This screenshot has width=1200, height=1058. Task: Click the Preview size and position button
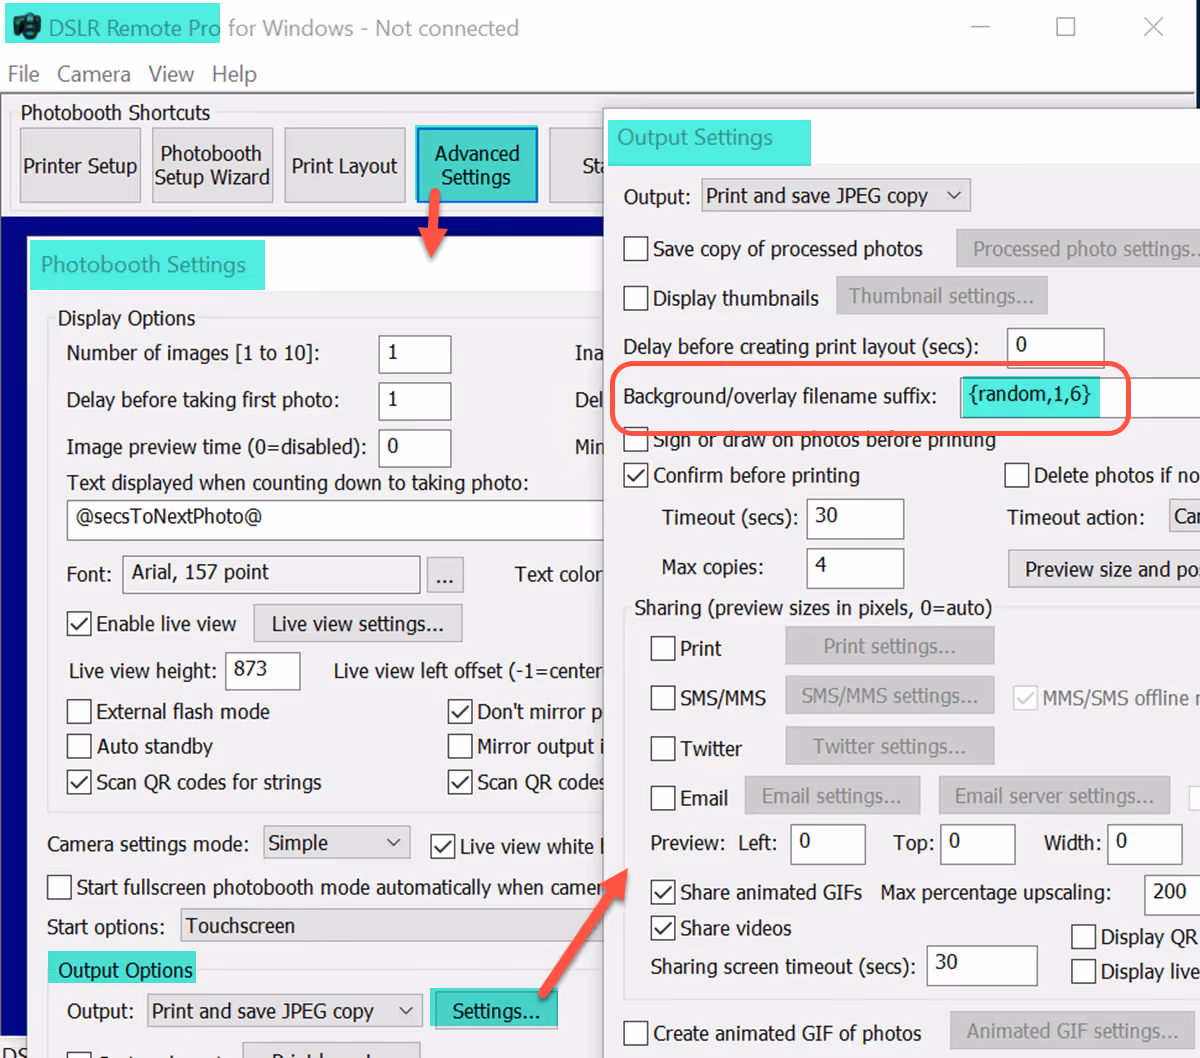click(1104, 569)
